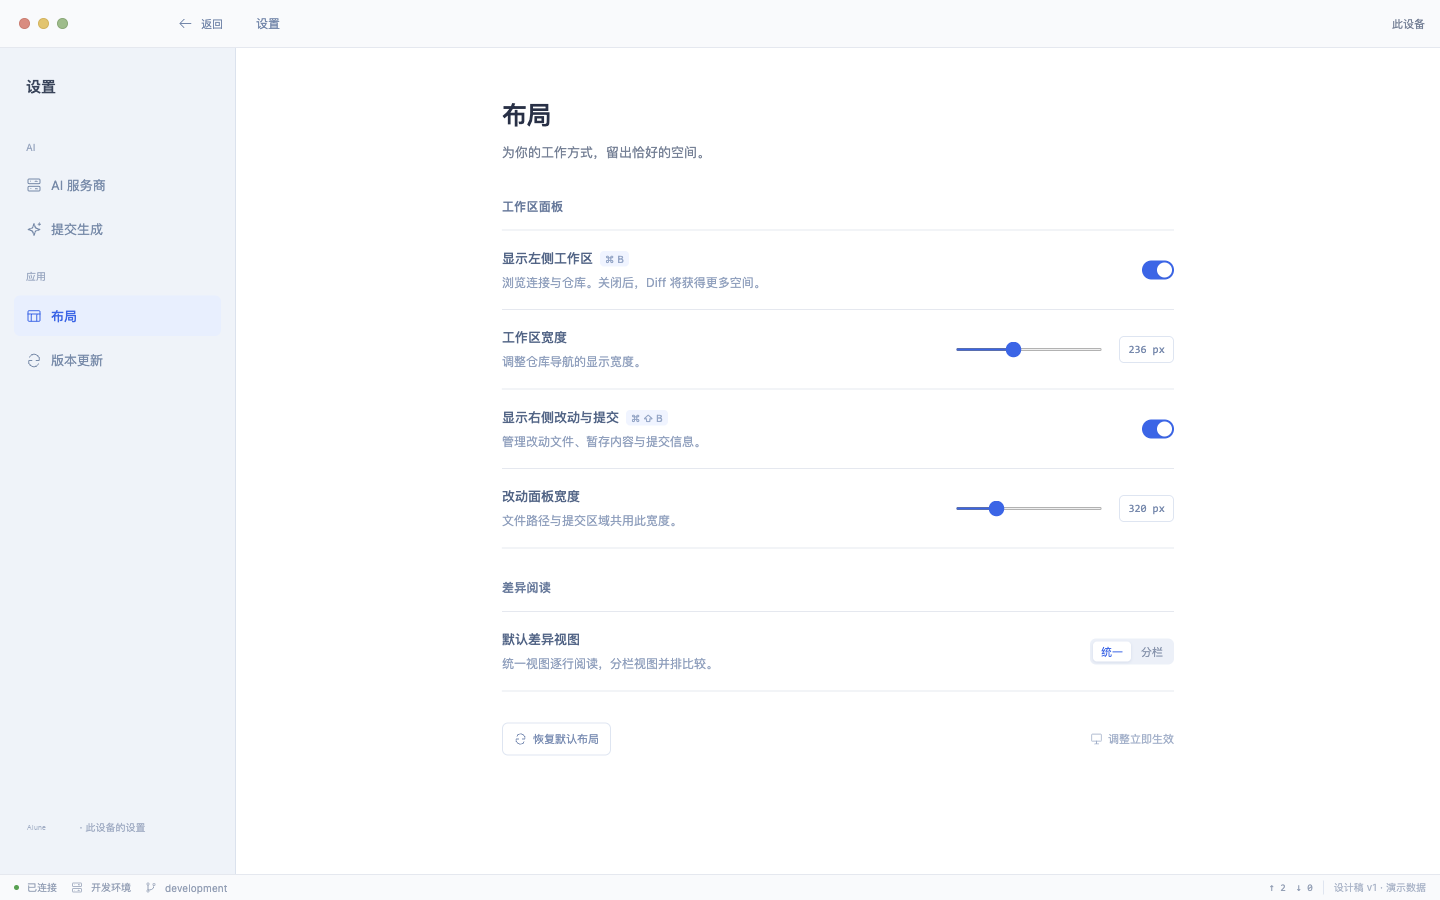Toggle off 显示左侧工作区 switch
Viewport: 1440px width, 900px height.
1158,270
